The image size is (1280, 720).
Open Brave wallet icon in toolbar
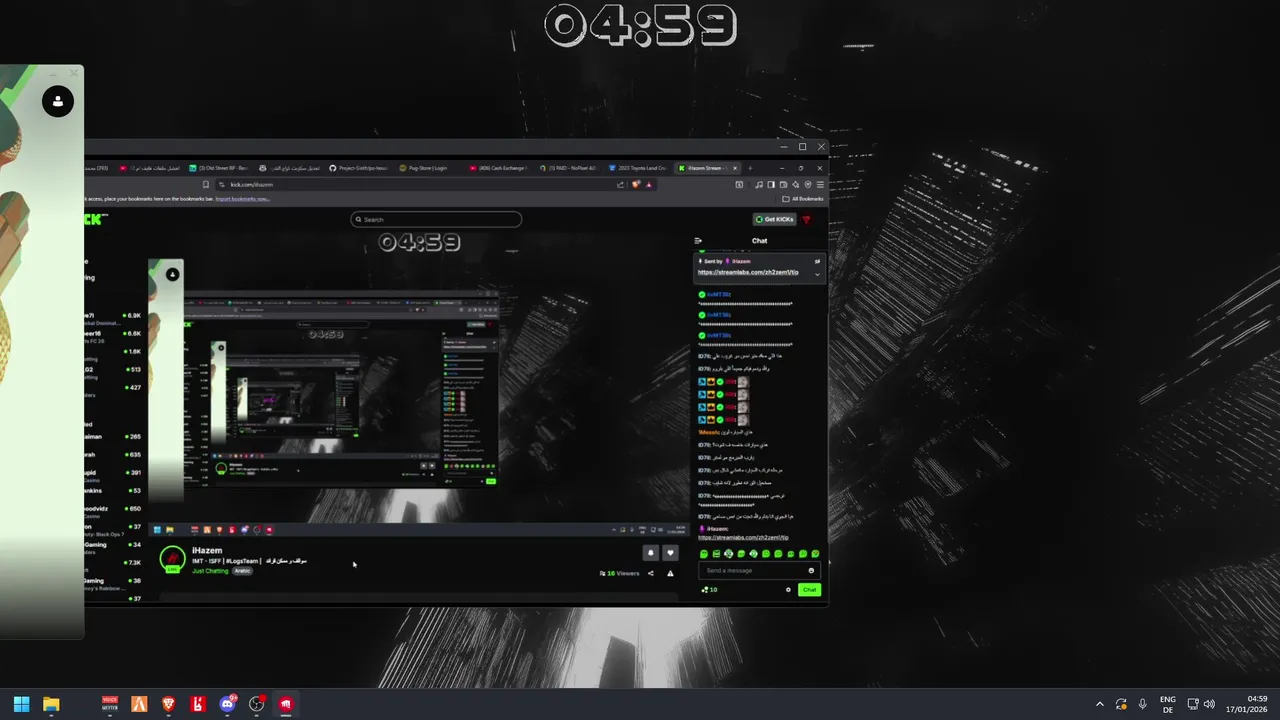click(783, 184)
